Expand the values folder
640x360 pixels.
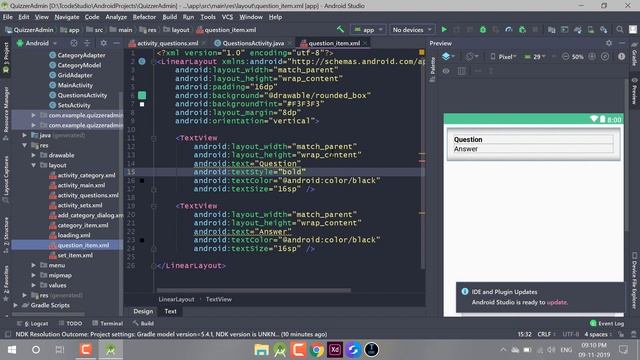pos(34,285)
